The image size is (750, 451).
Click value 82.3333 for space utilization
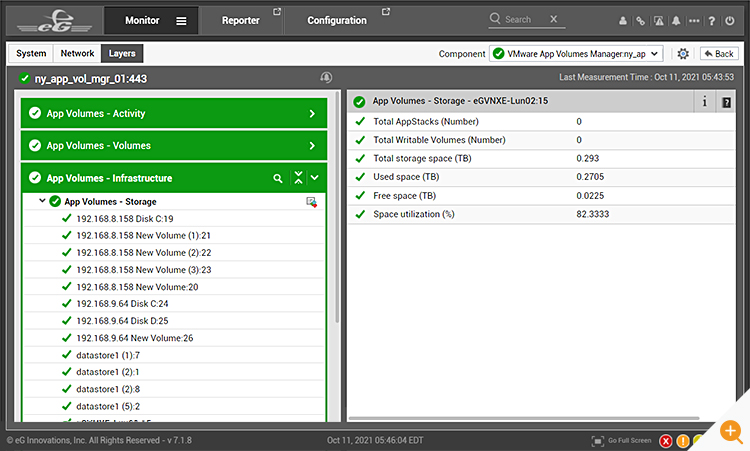click(593, 214)
